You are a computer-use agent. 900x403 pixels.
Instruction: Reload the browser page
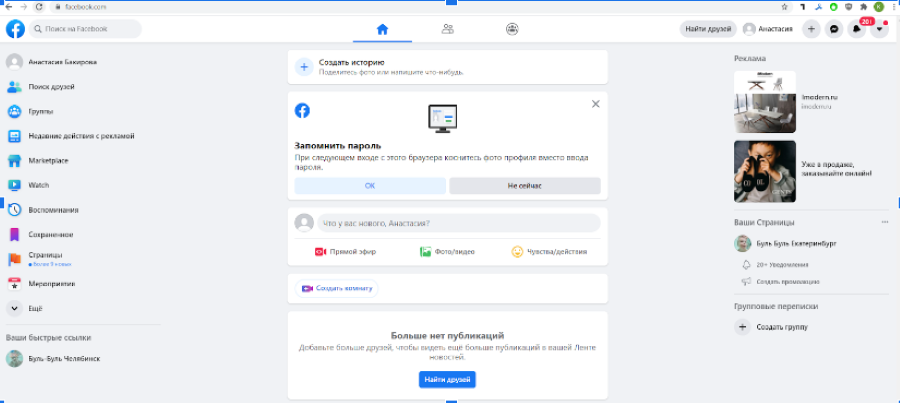(39, 7)
